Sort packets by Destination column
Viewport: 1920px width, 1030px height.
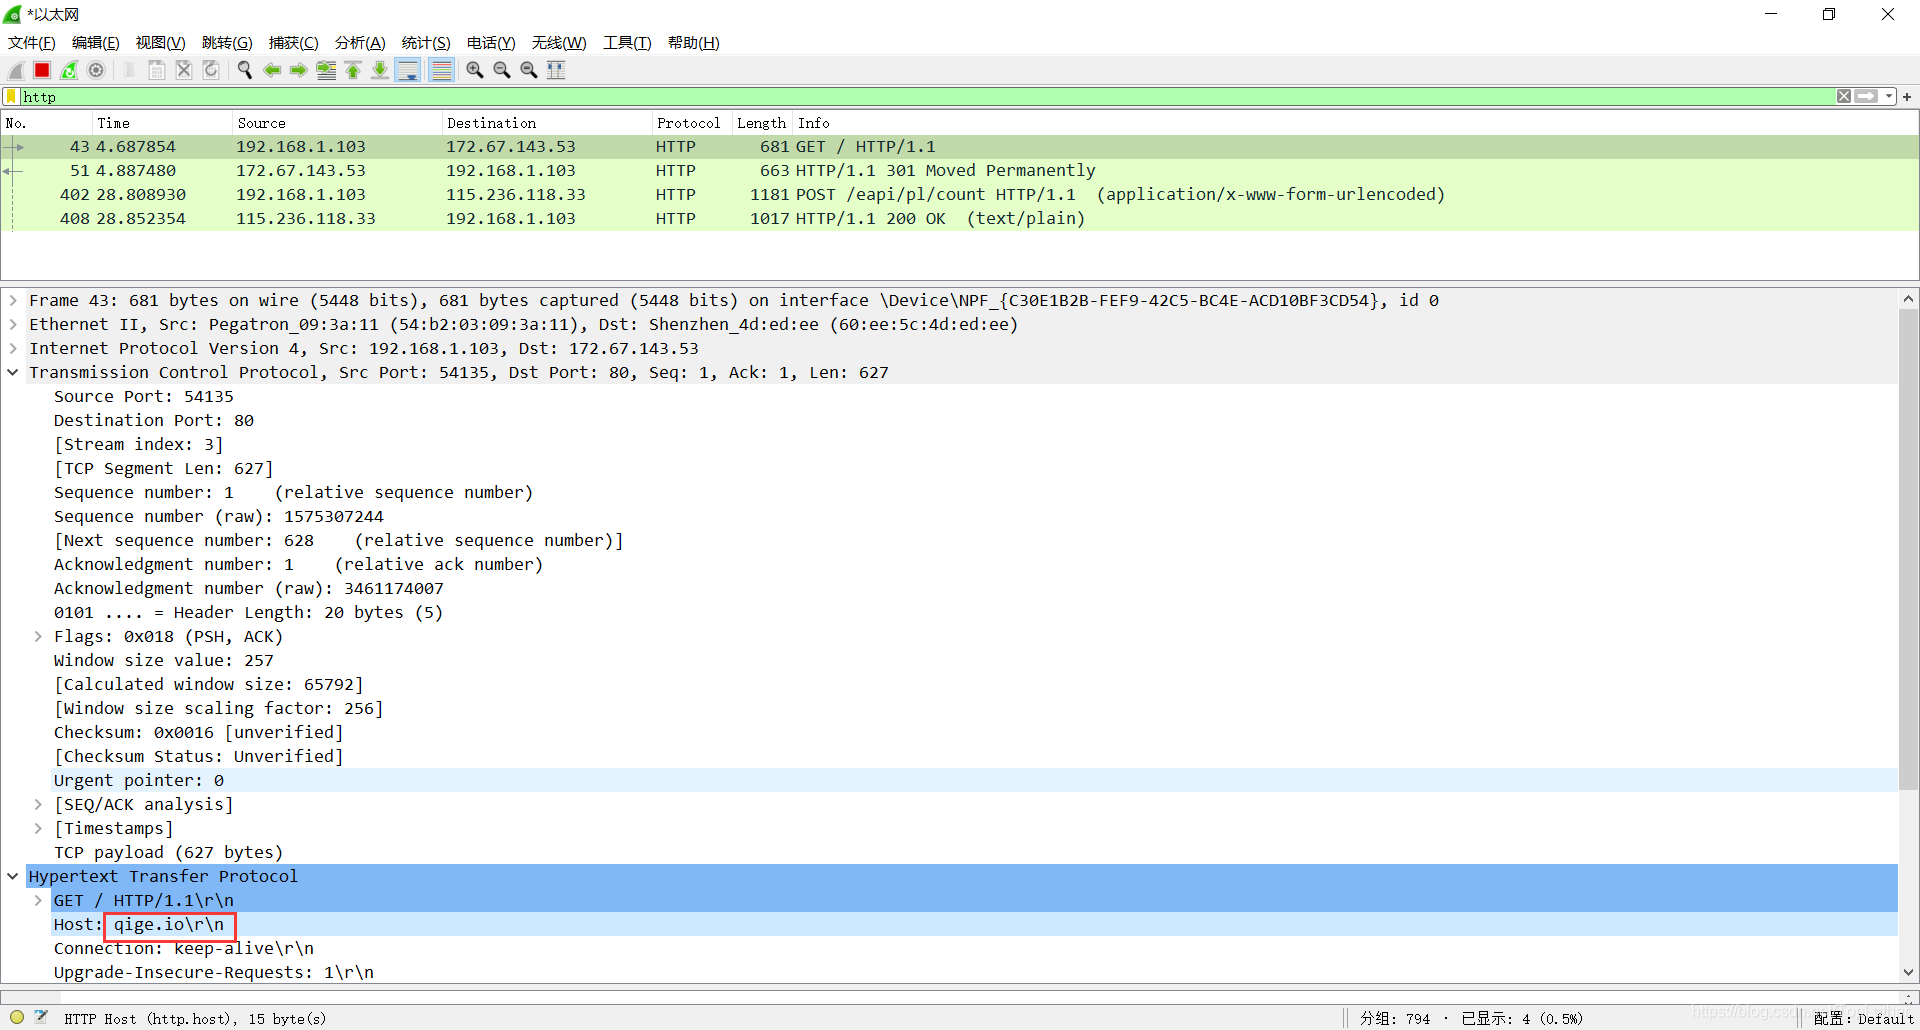547,123
